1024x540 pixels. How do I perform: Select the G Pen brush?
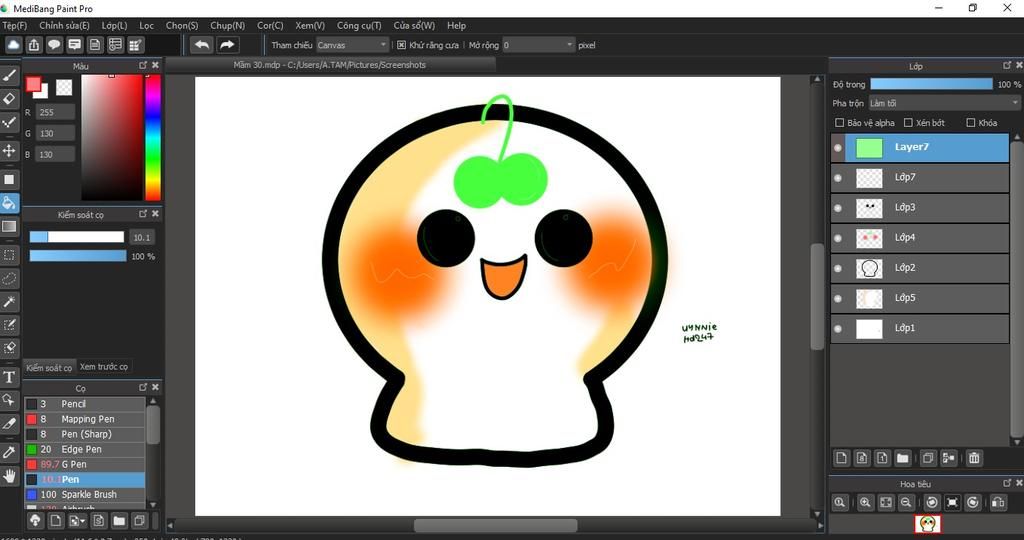point(85,464)
